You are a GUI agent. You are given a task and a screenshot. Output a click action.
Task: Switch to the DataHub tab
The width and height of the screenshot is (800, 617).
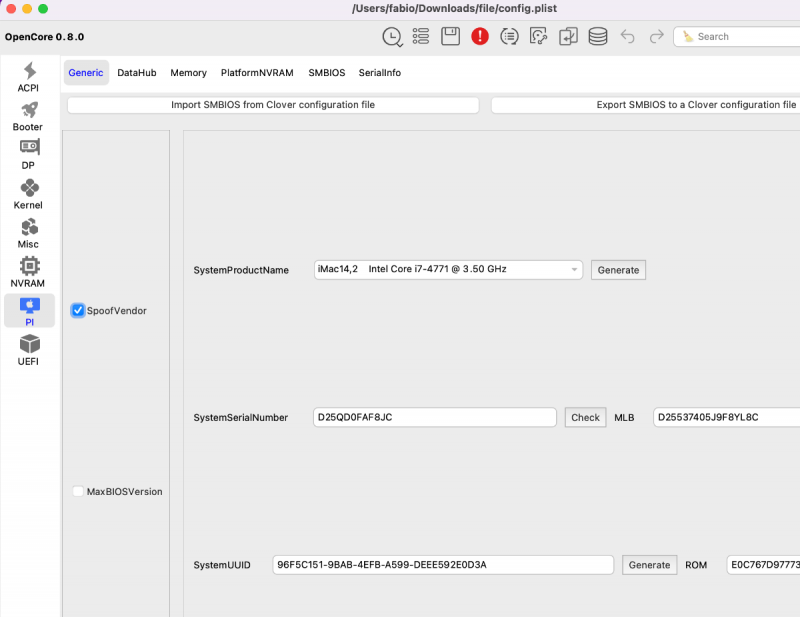(x=137, y=72)
